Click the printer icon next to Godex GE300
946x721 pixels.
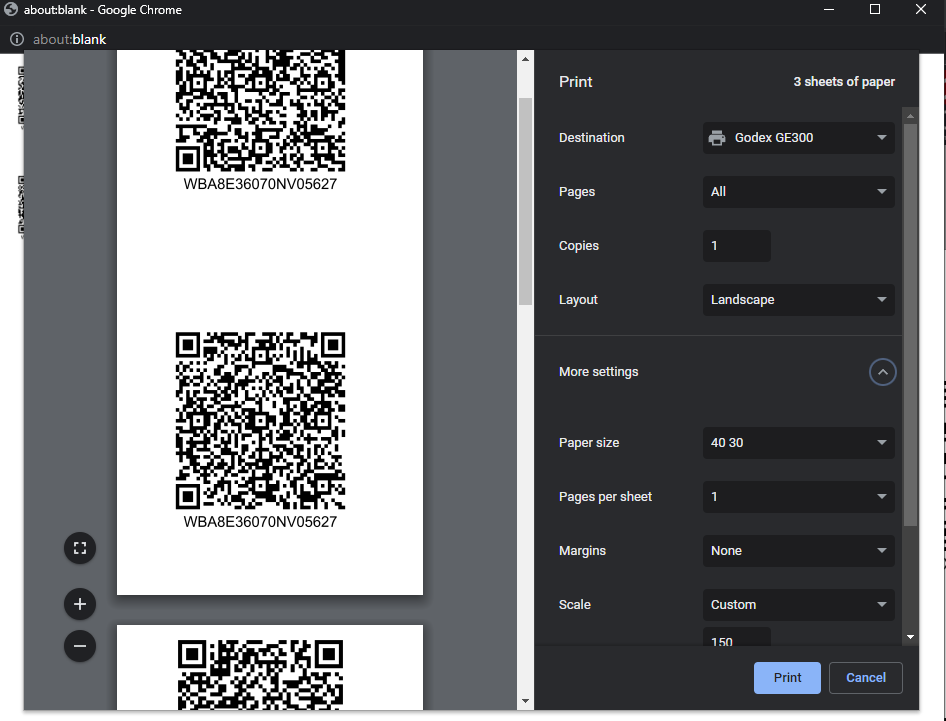click(x=717, y=138)
